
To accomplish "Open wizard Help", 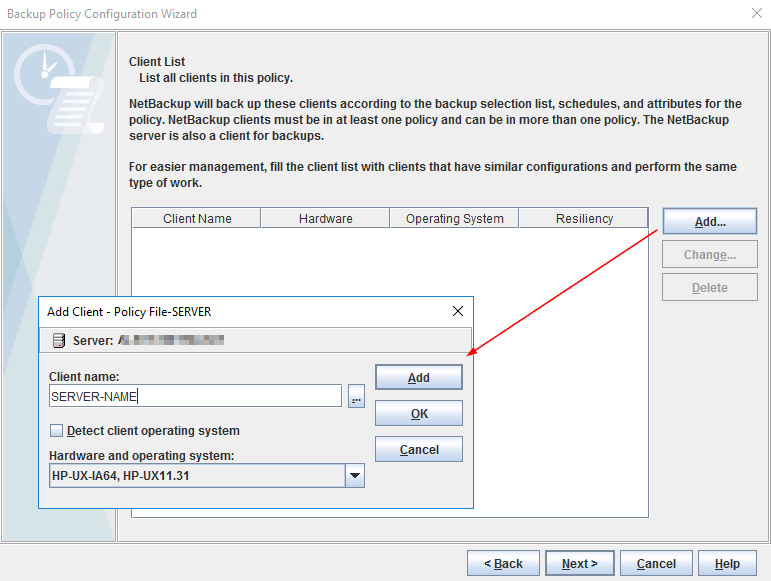I will coord(727,564).
